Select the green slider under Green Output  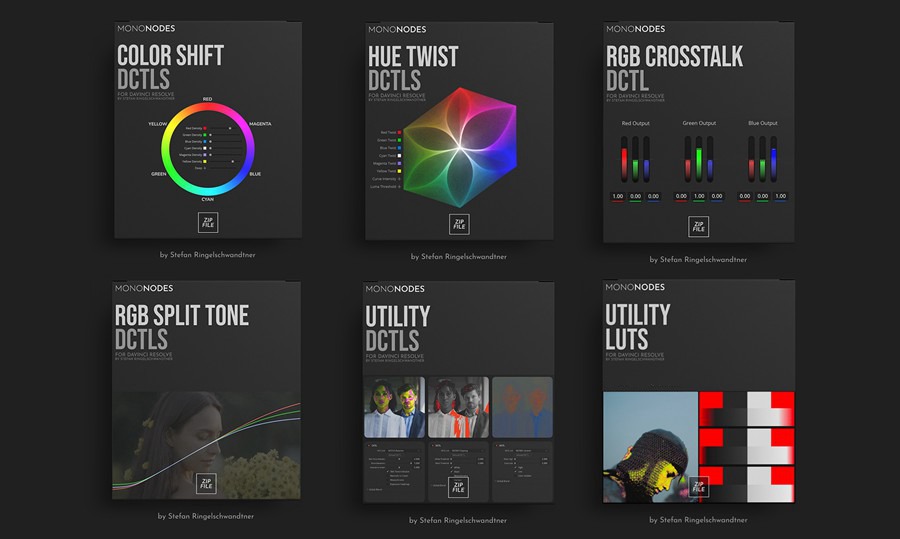(x=699, y=160)
